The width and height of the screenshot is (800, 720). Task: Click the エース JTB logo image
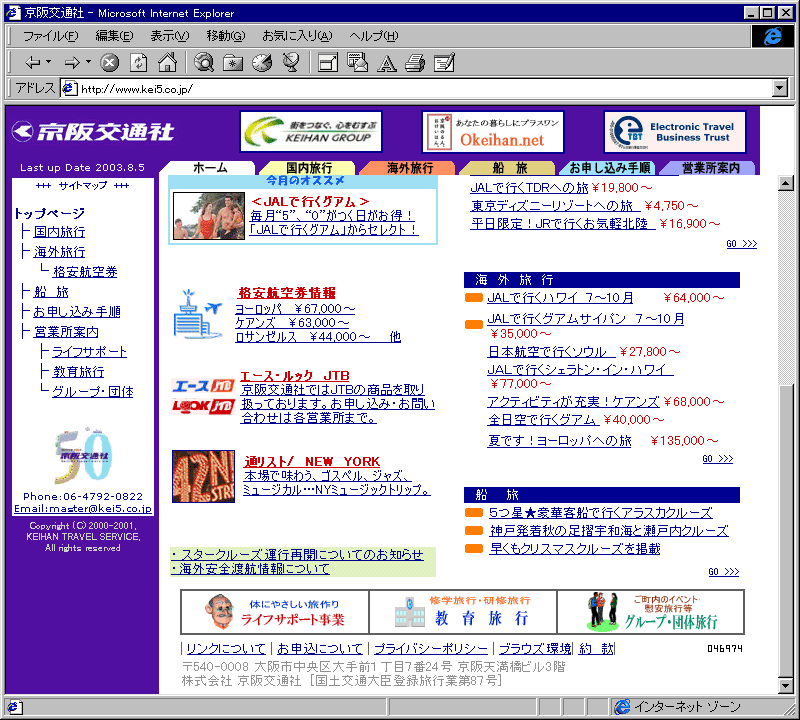[x=203, y=386]
